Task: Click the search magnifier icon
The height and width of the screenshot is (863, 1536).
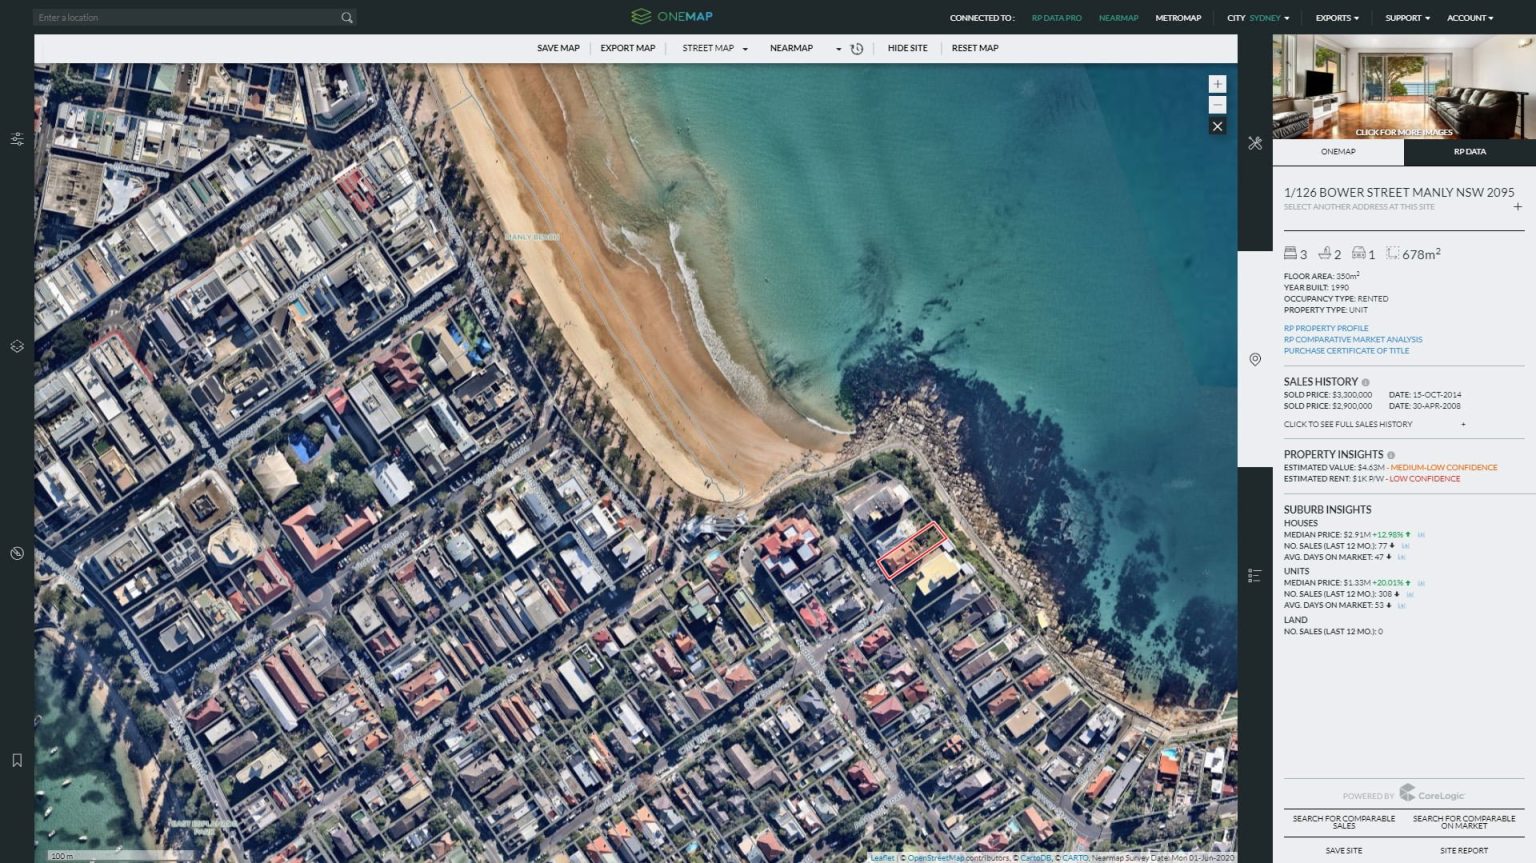Action: click(x=346, y=17)
